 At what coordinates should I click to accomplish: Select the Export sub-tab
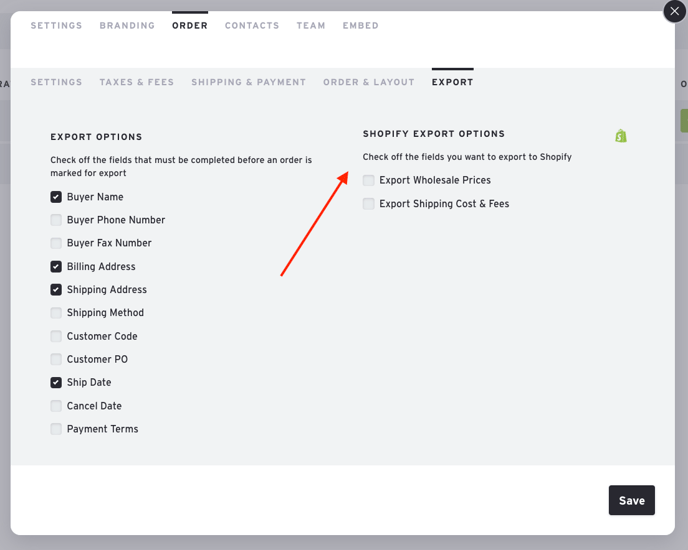coord(452,82)
